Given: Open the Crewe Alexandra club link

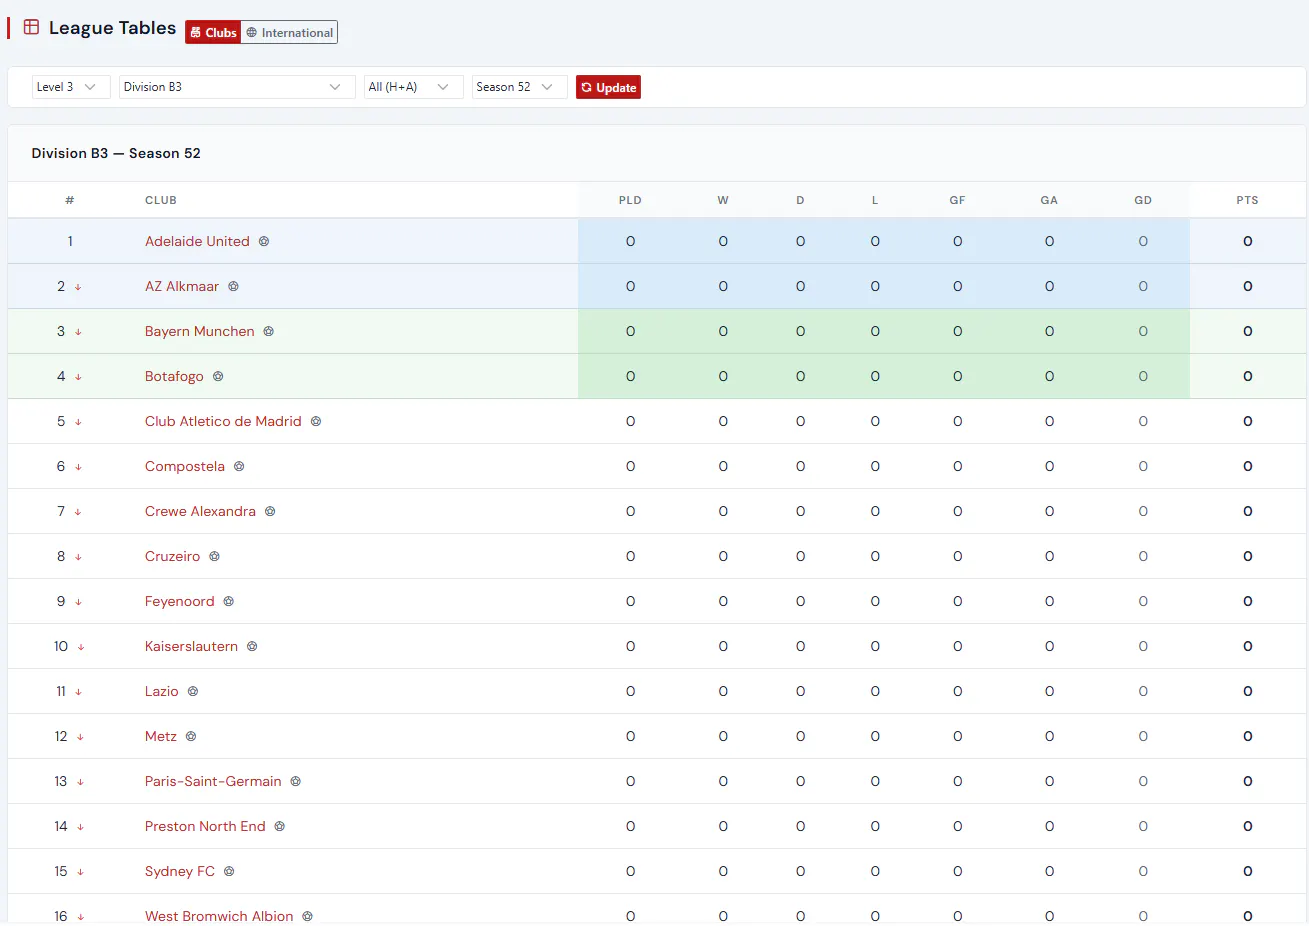Looking at the screenshot, I should [200, 511].
